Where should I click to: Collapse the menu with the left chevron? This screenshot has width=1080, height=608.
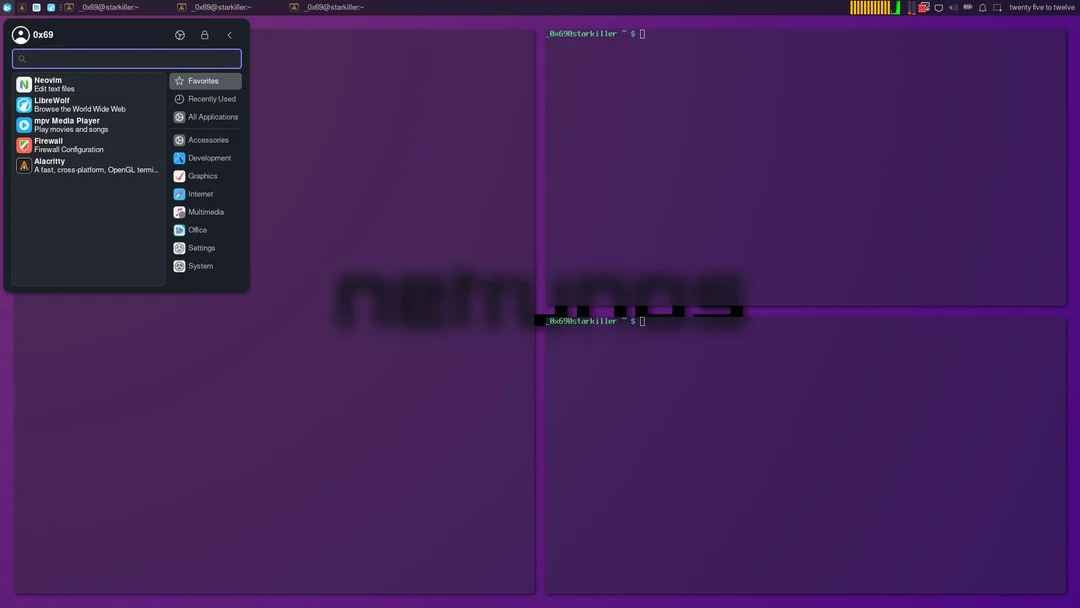tap(229, 34)
